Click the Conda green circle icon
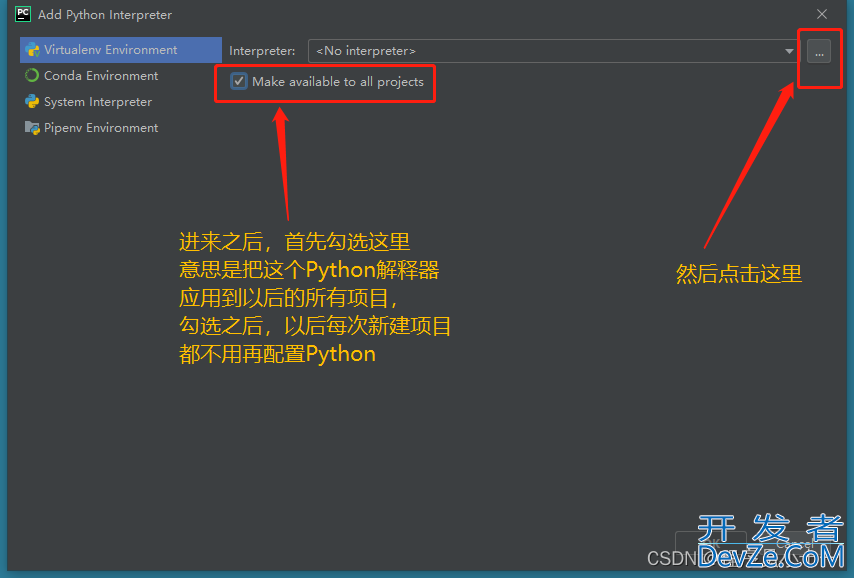This screenshot has width=854, height=578. click(32, 76)
